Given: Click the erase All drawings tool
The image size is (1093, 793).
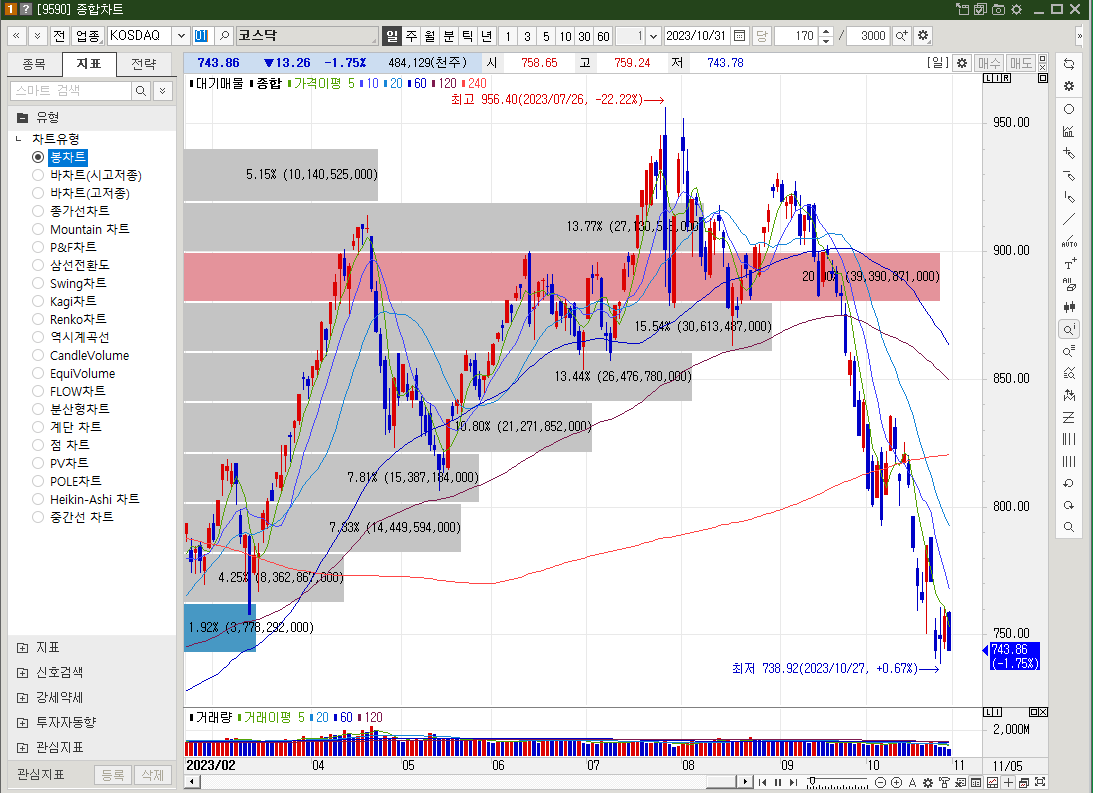Looking at the screenshot, I should click(x=1069, y=285).
